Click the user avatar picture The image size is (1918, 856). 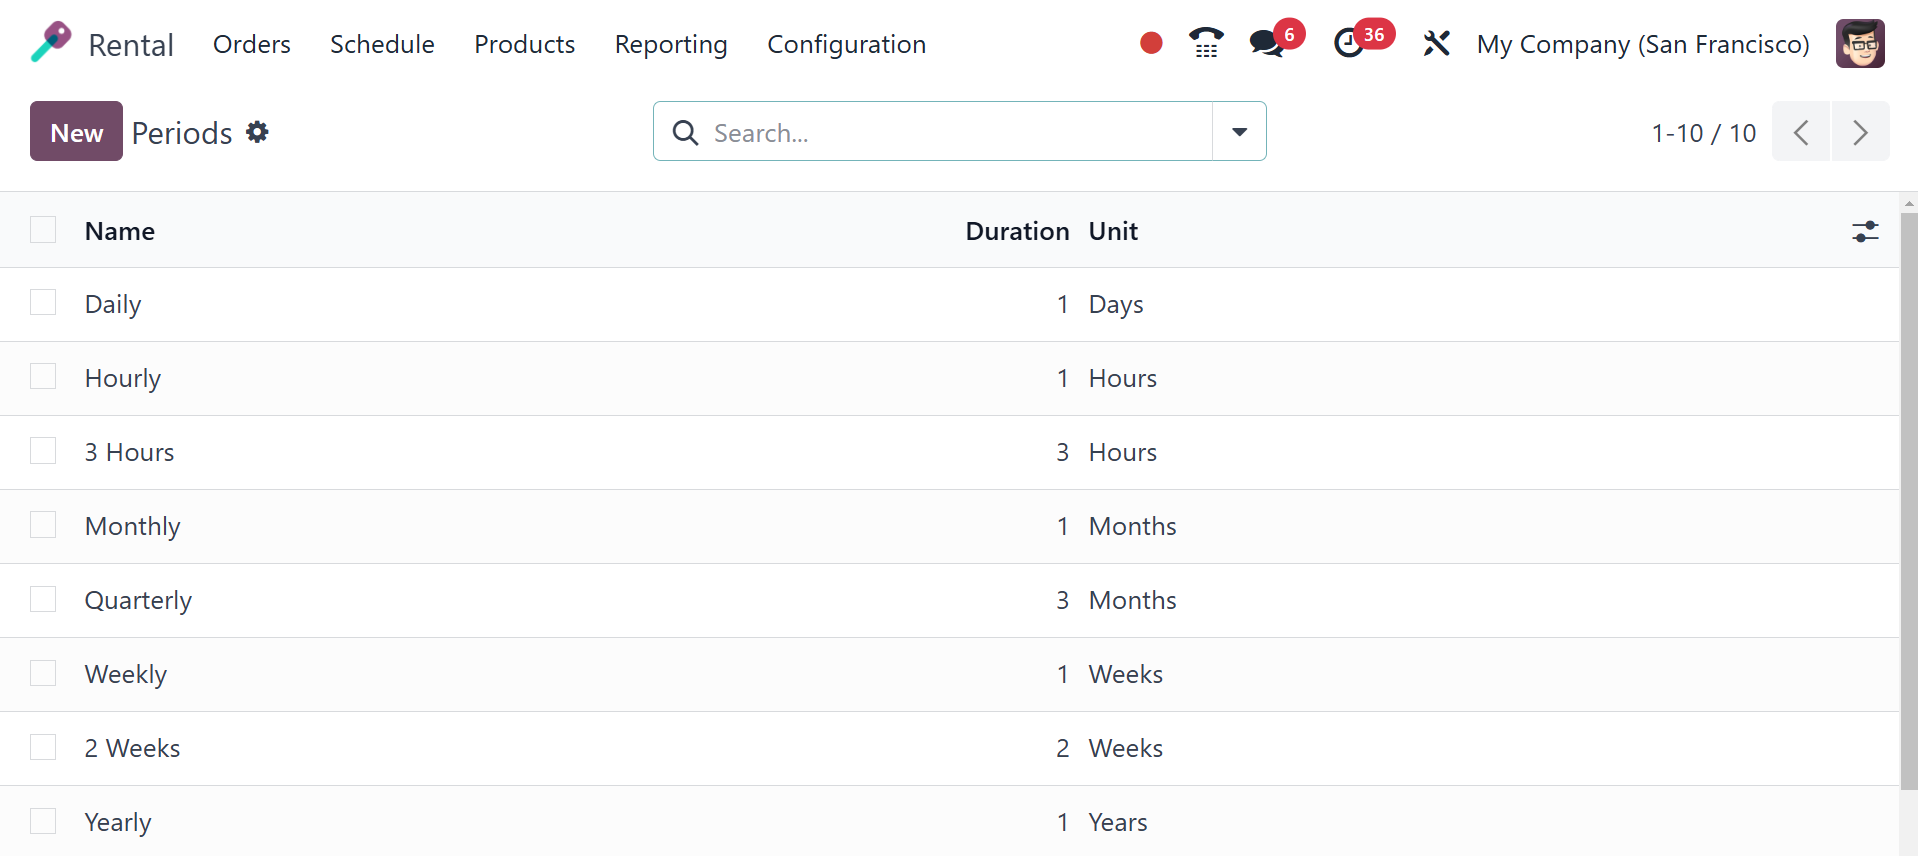1859,43
